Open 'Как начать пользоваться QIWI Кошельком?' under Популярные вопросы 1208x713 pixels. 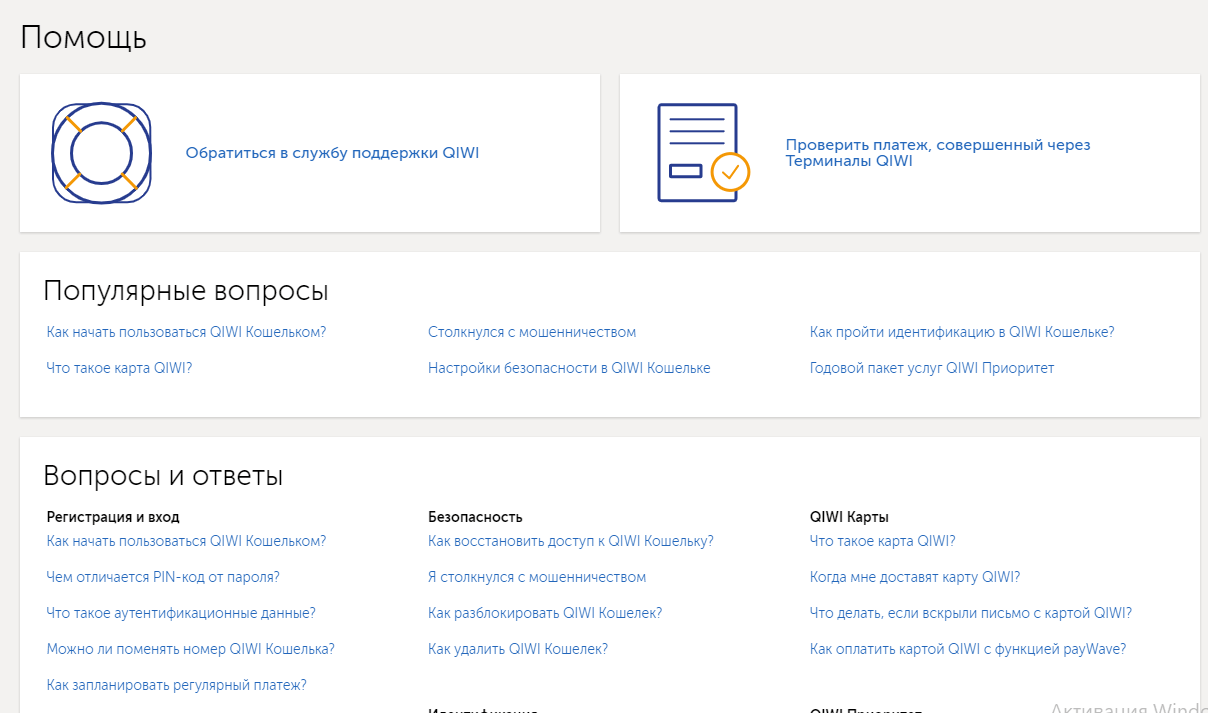[x=187, y=332]
